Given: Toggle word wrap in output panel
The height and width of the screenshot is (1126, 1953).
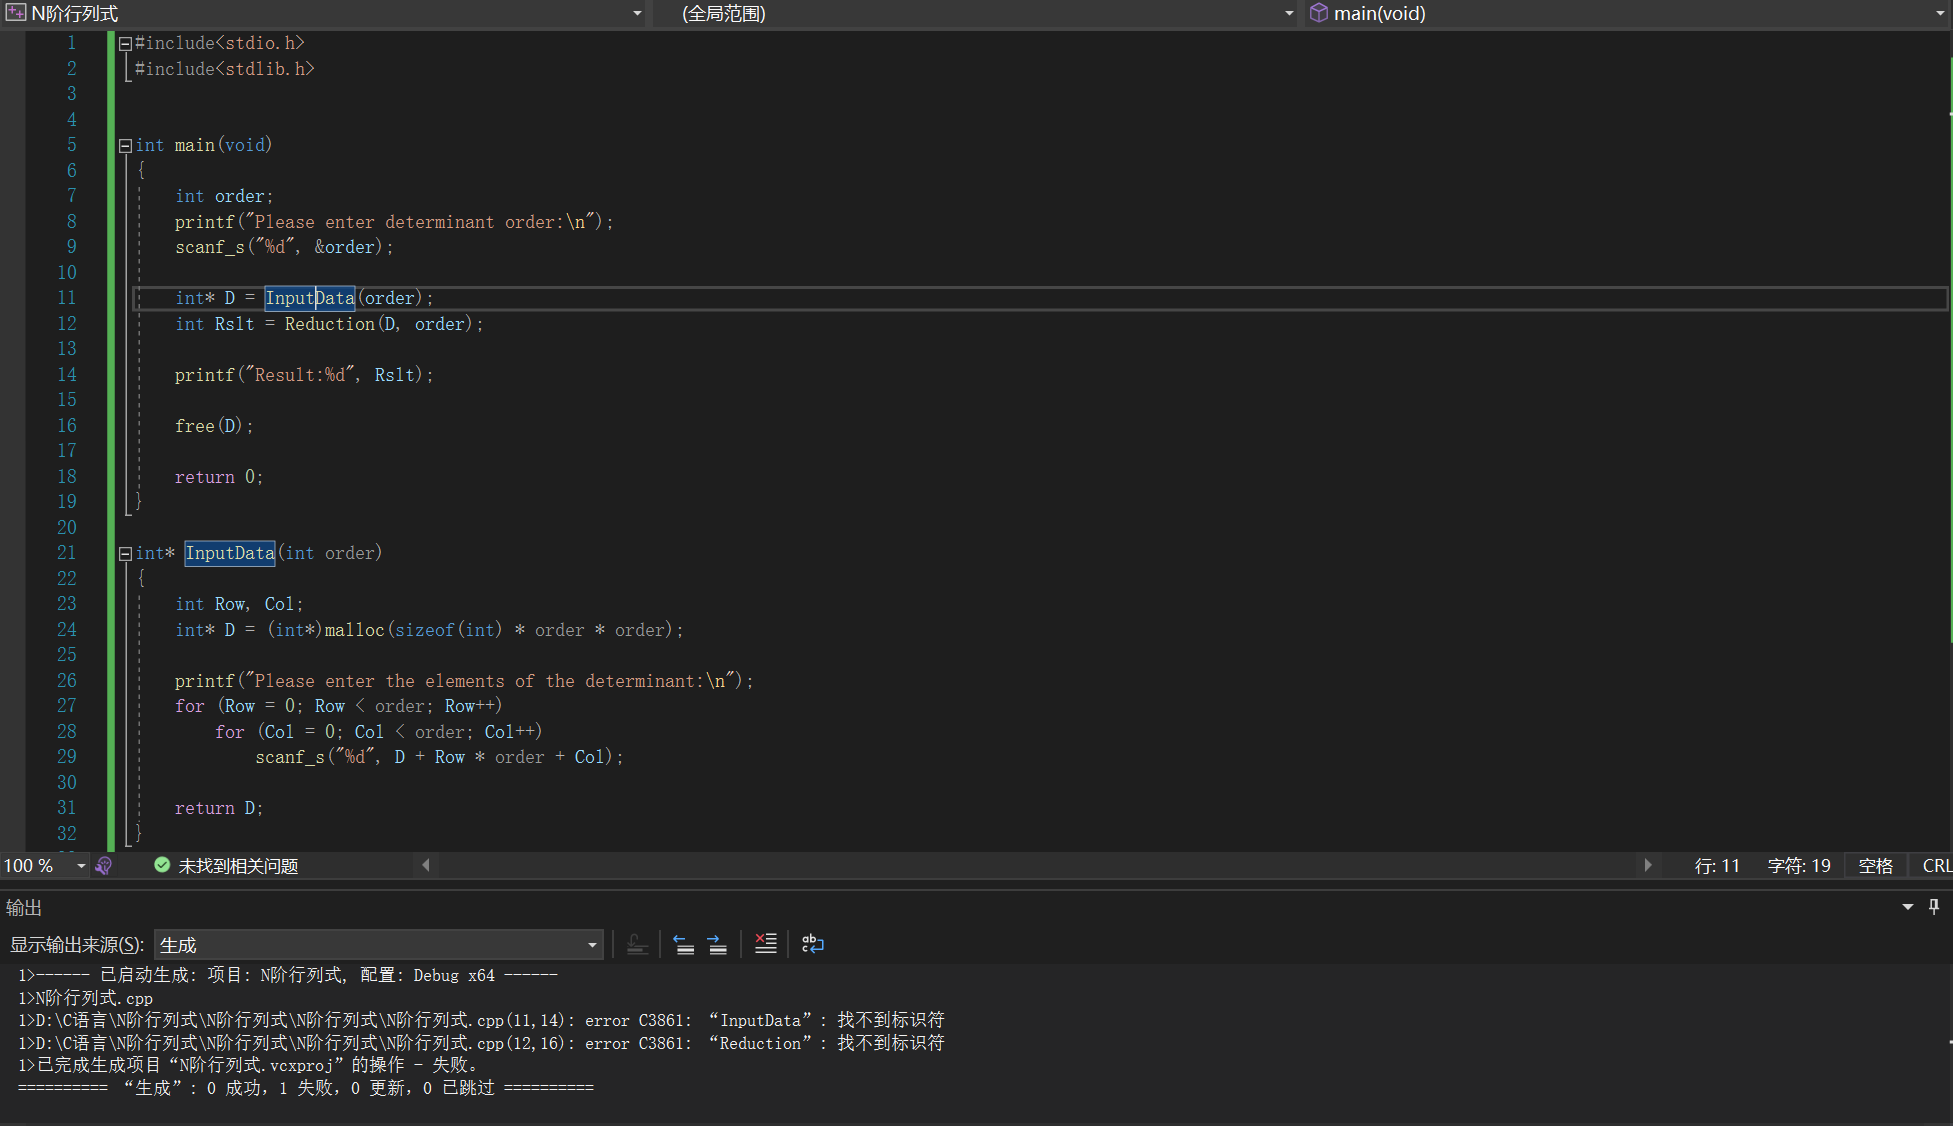Looking at the screenshot, I should pos(813,944).
